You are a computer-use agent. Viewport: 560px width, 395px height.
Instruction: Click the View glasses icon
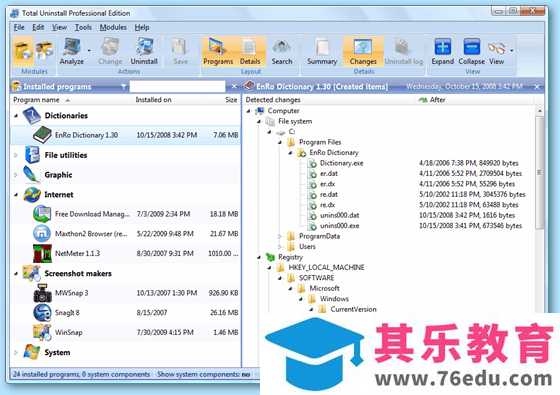coord(496,49)
